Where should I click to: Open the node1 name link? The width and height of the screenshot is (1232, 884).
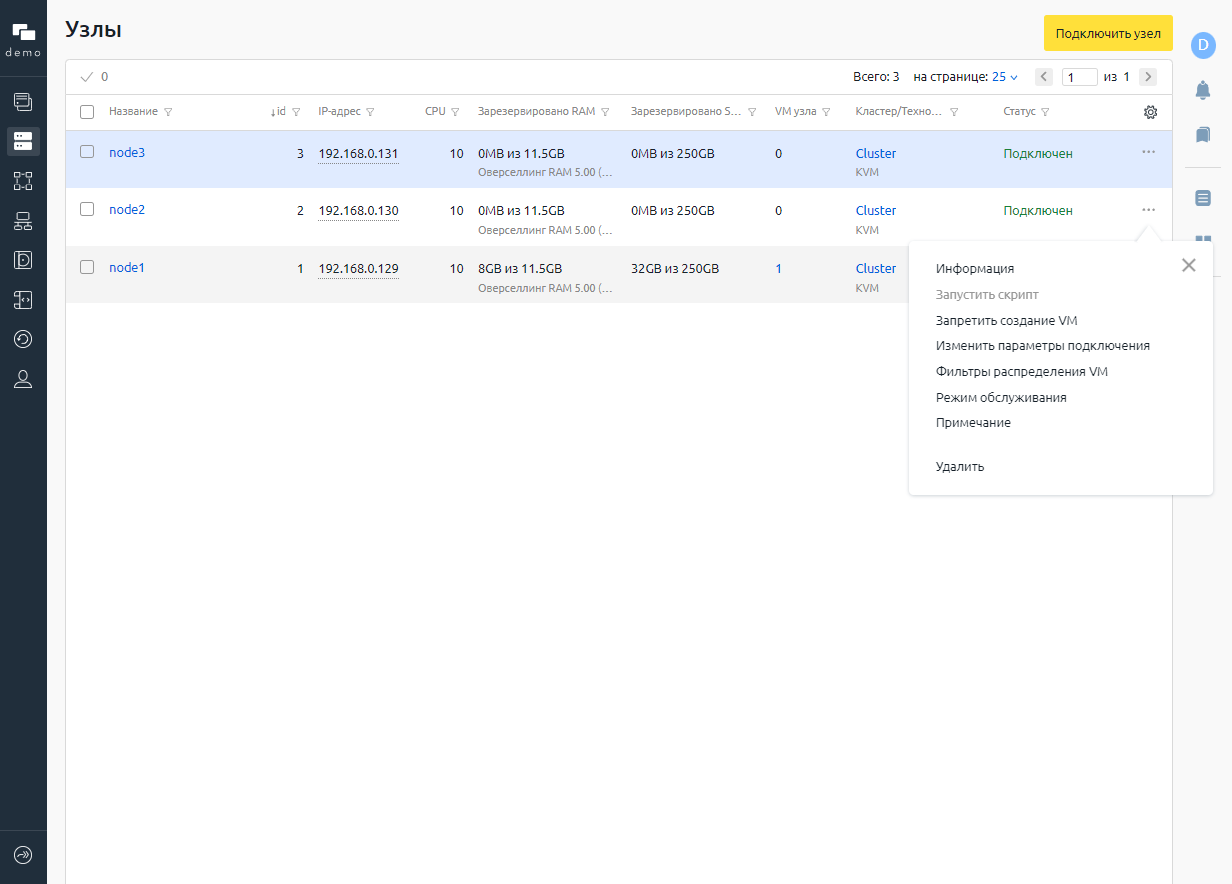click(x=127, y=267)
